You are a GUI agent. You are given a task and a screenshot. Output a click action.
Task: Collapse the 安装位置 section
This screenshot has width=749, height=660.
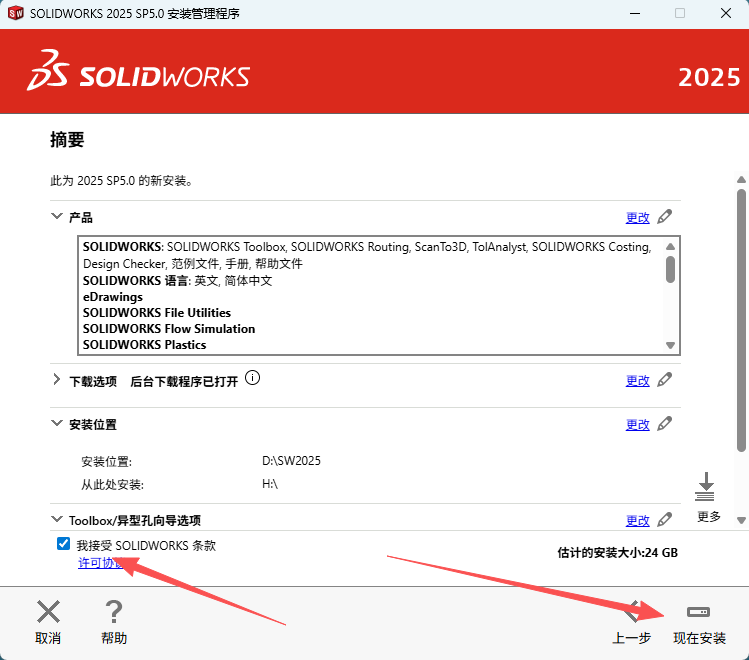pos(57,423)
